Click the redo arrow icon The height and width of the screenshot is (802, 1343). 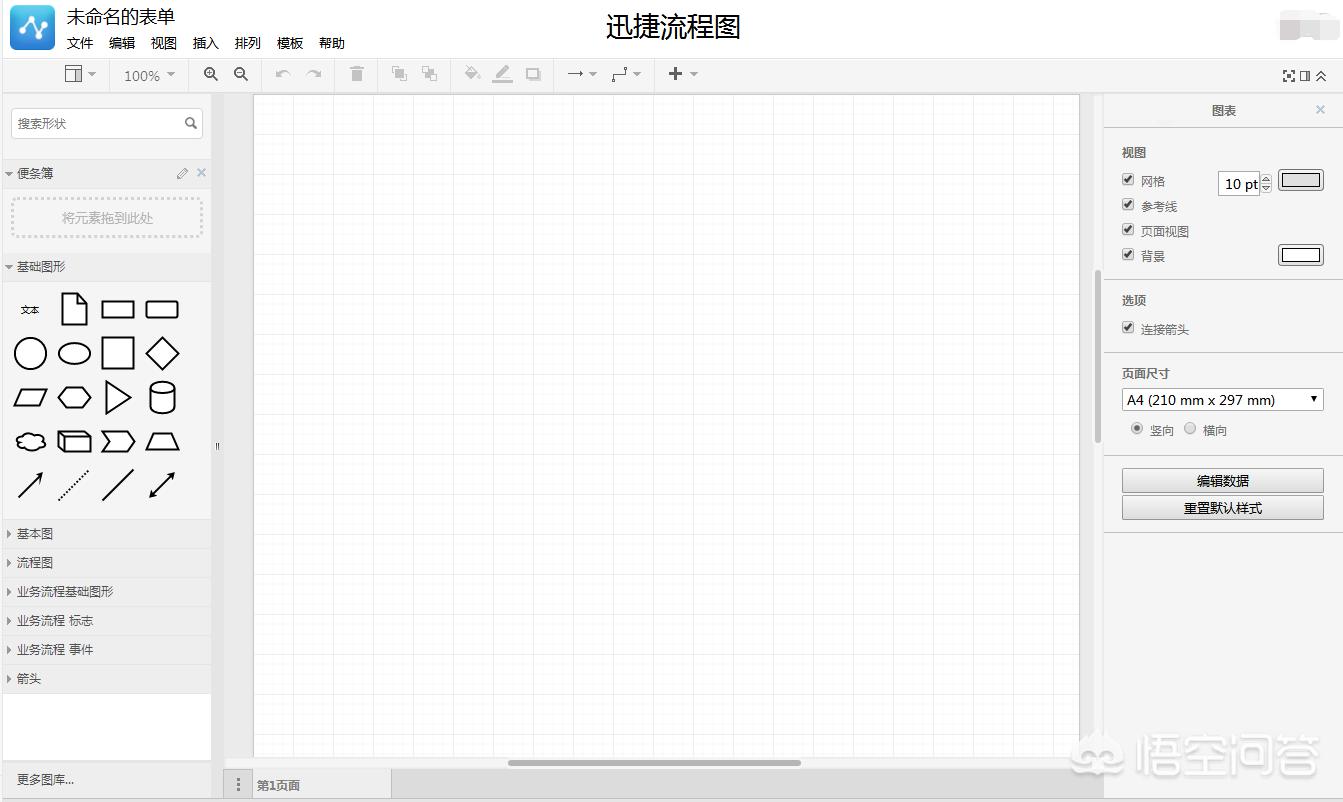(x=313, y=74)
